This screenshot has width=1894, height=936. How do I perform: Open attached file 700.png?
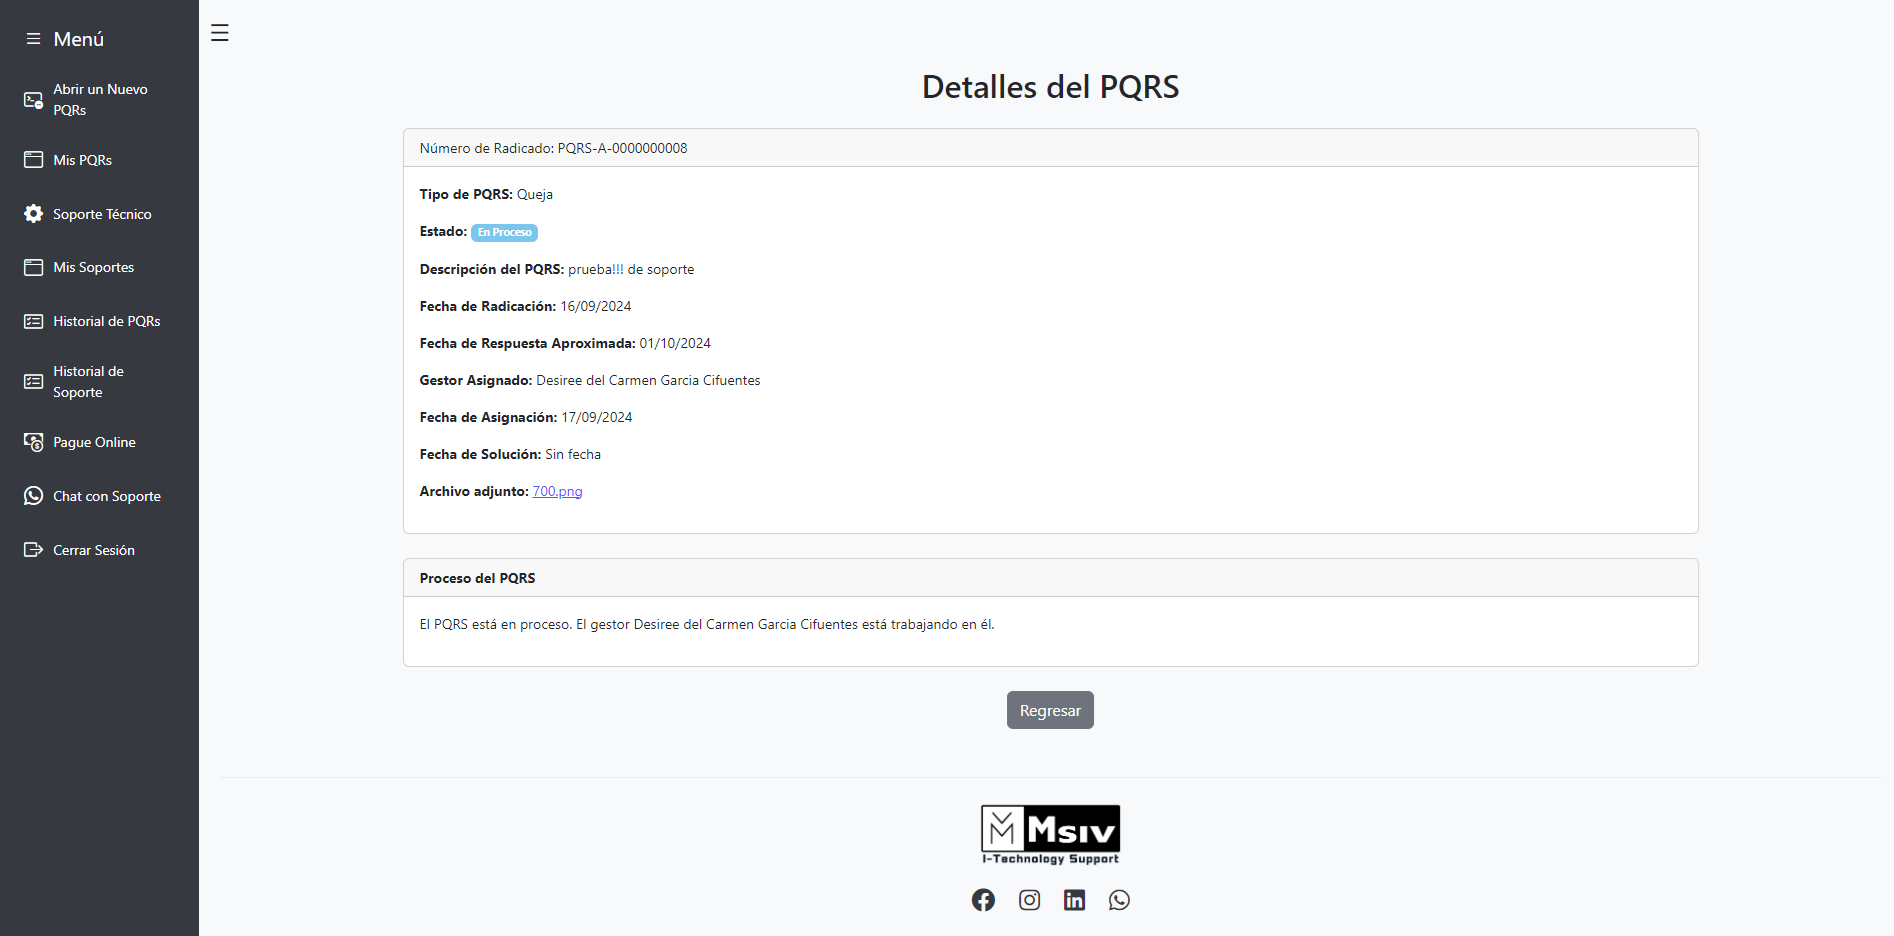click(557, 491)
